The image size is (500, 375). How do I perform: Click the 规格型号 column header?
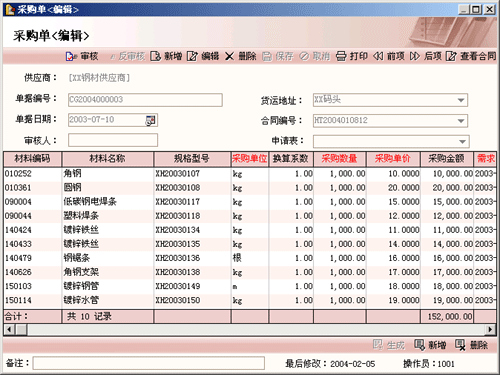click(x=192, y=159)
